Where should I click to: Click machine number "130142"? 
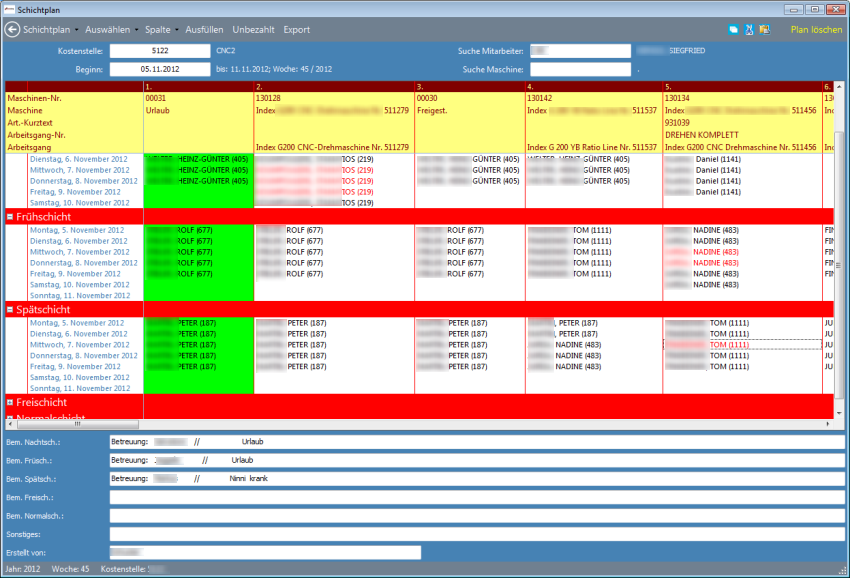tap(540, 98)
